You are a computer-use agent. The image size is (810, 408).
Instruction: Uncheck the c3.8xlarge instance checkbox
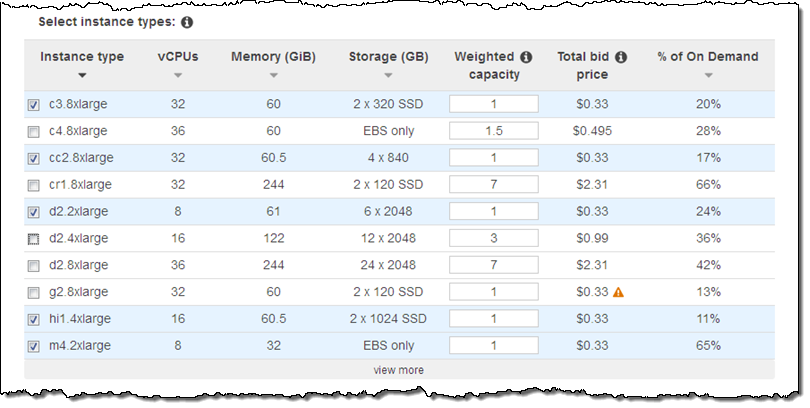[34, 104]
